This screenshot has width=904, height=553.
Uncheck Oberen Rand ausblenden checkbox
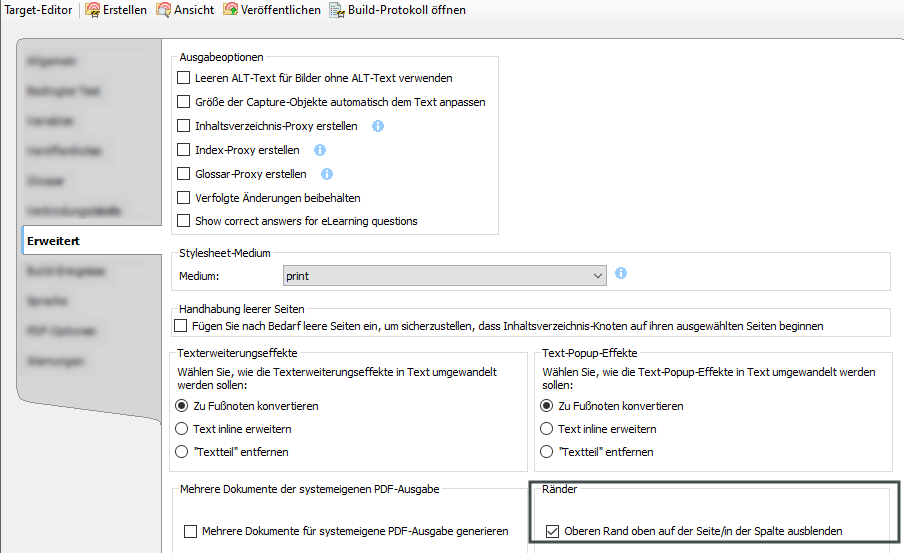click(x=552, y=531)
